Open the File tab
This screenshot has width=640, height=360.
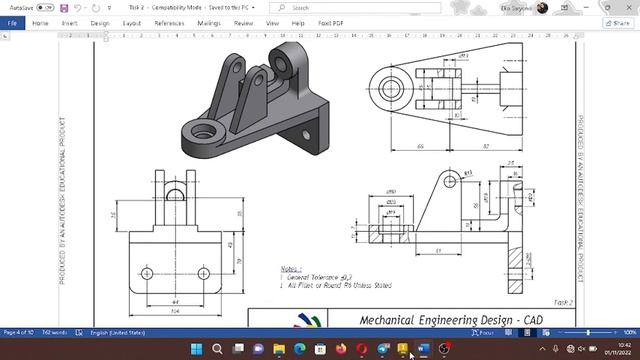pyautogui.click(x=12, y=23)
